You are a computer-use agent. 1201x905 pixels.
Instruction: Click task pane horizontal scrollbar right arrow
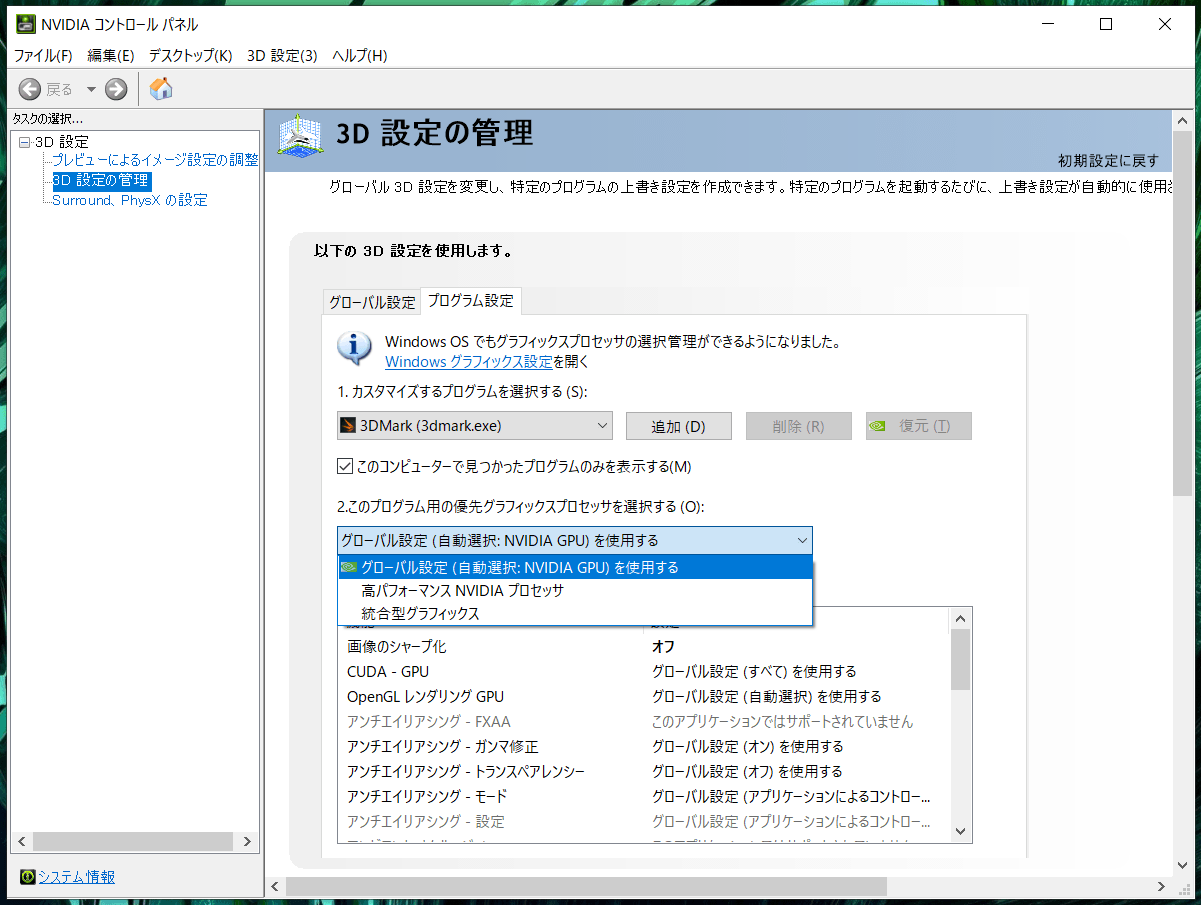click(x=250, y=841)
